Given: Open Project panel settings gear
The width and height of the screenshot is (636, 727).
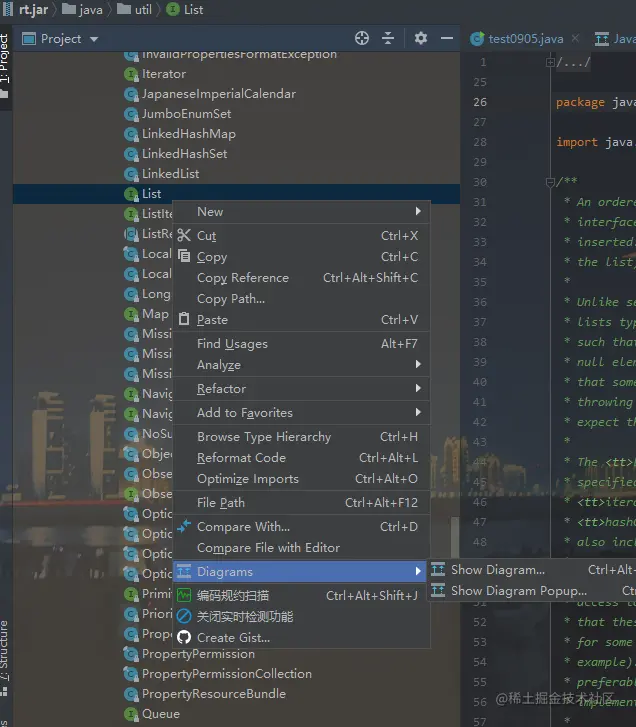Looking at the screenshot, I should [420, 38].
